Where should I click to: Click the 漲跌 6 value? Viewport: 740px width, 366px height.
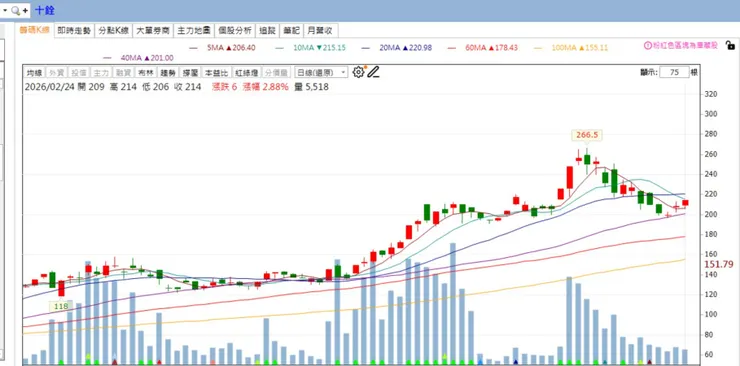(224, 87)
